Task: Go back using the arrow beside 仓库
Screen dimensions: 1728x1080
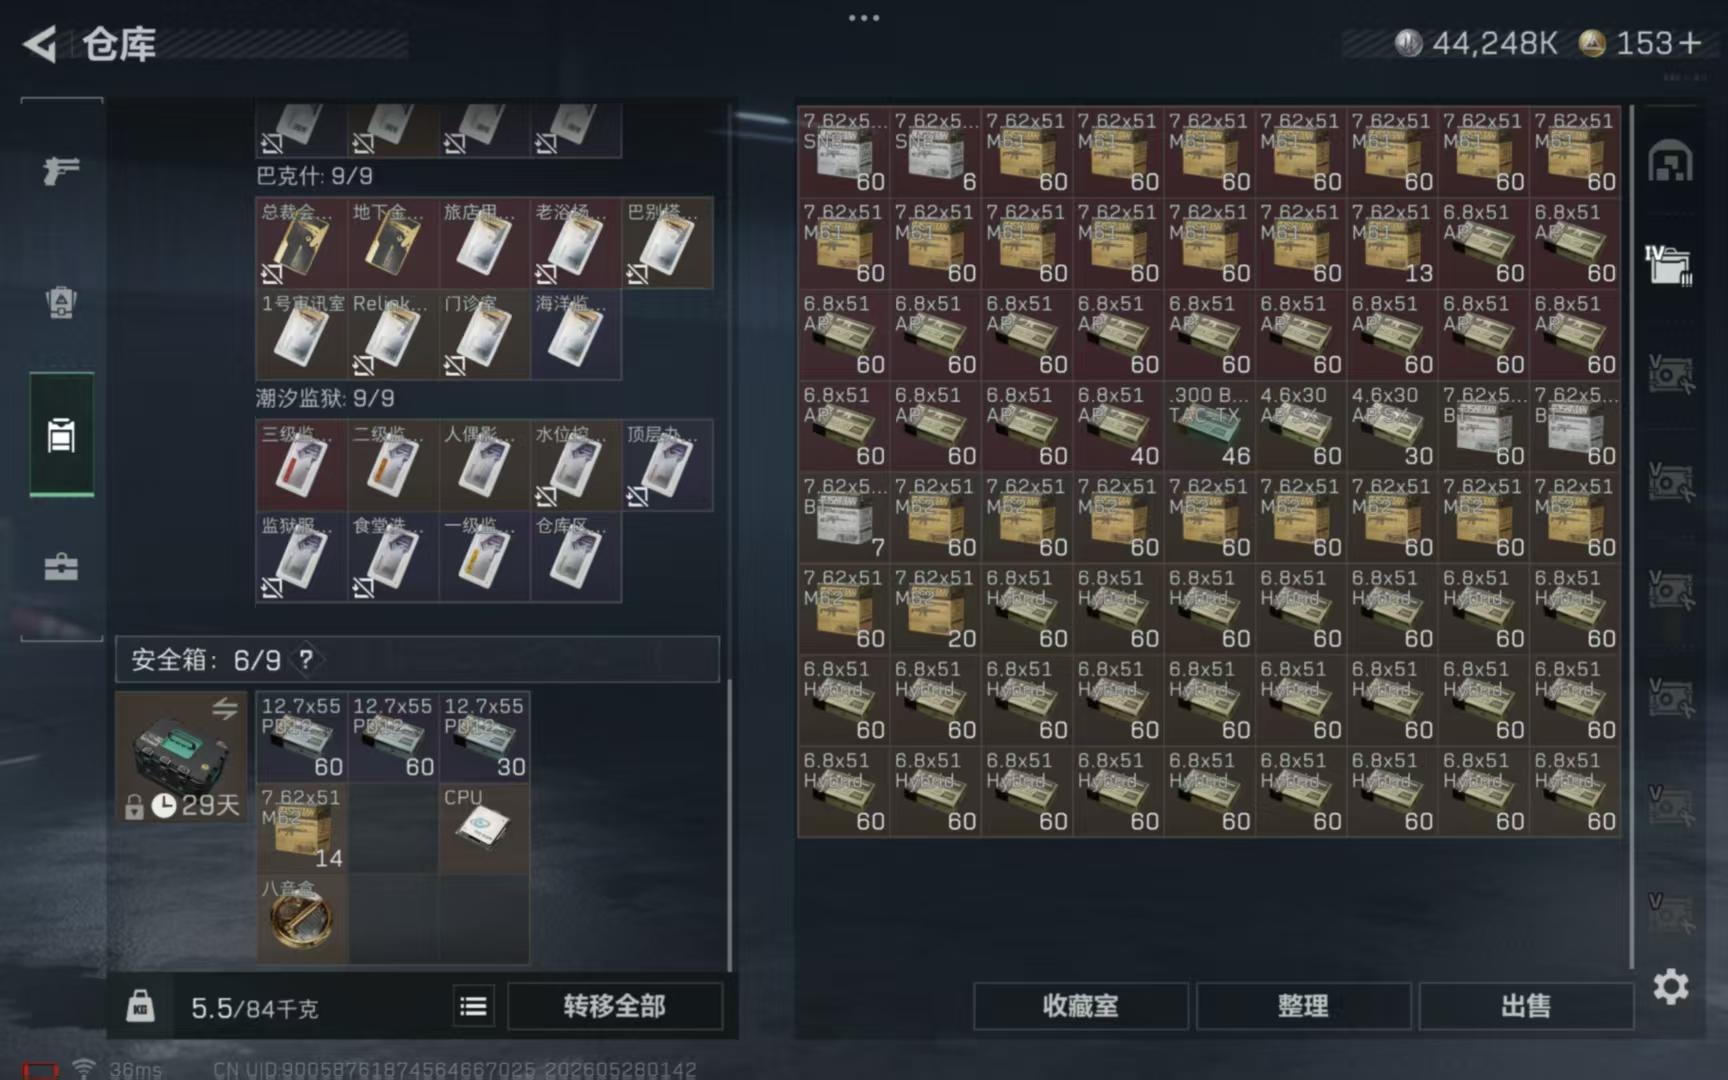Action: coord(40,44)
